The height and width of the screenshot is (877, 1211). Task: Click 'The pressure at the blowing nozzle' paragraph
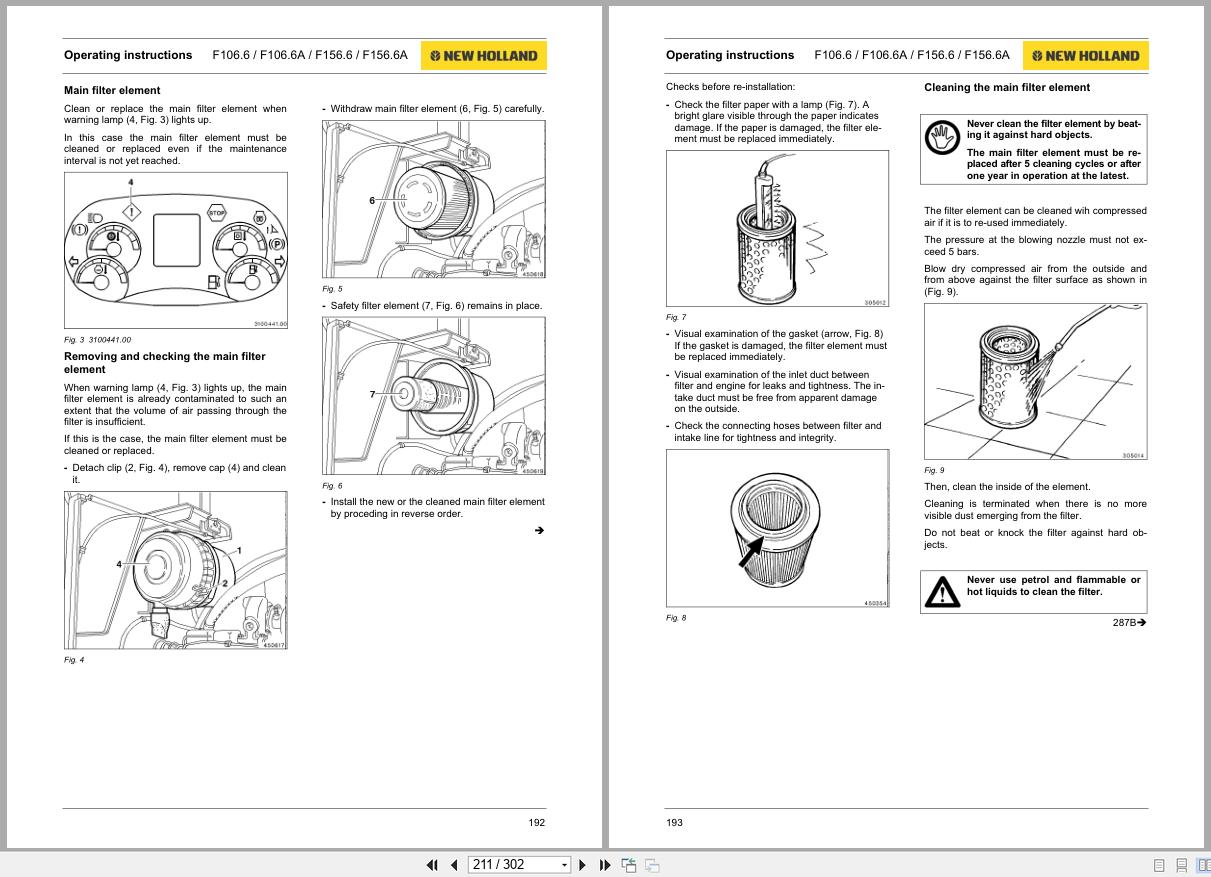tap(1035, 246)
